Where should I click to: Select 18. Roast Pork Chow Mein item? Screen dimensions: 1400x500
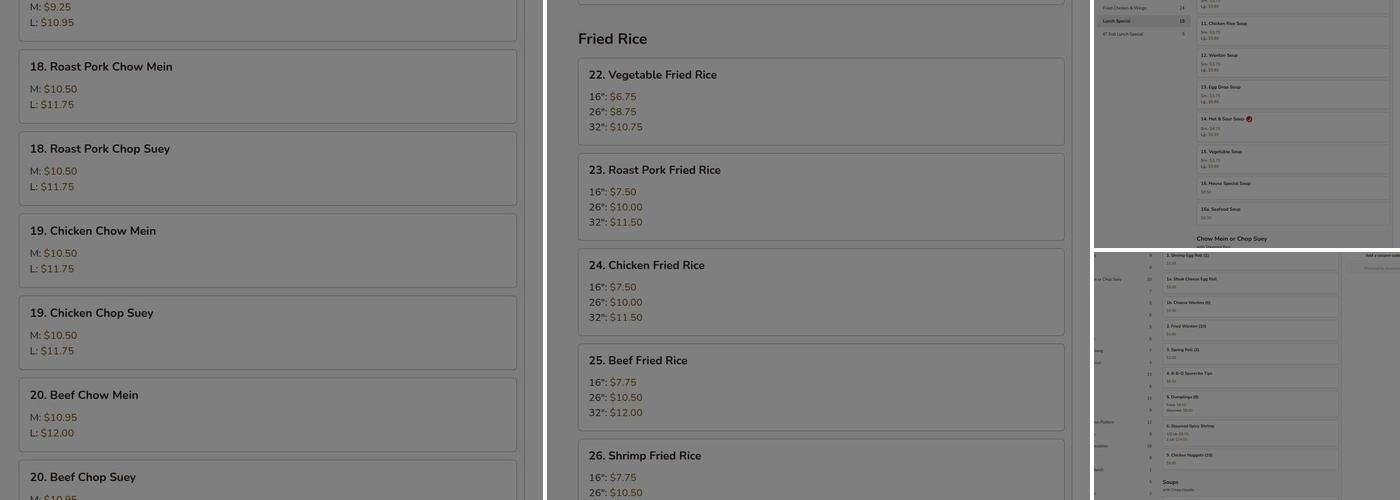point(267,86)
